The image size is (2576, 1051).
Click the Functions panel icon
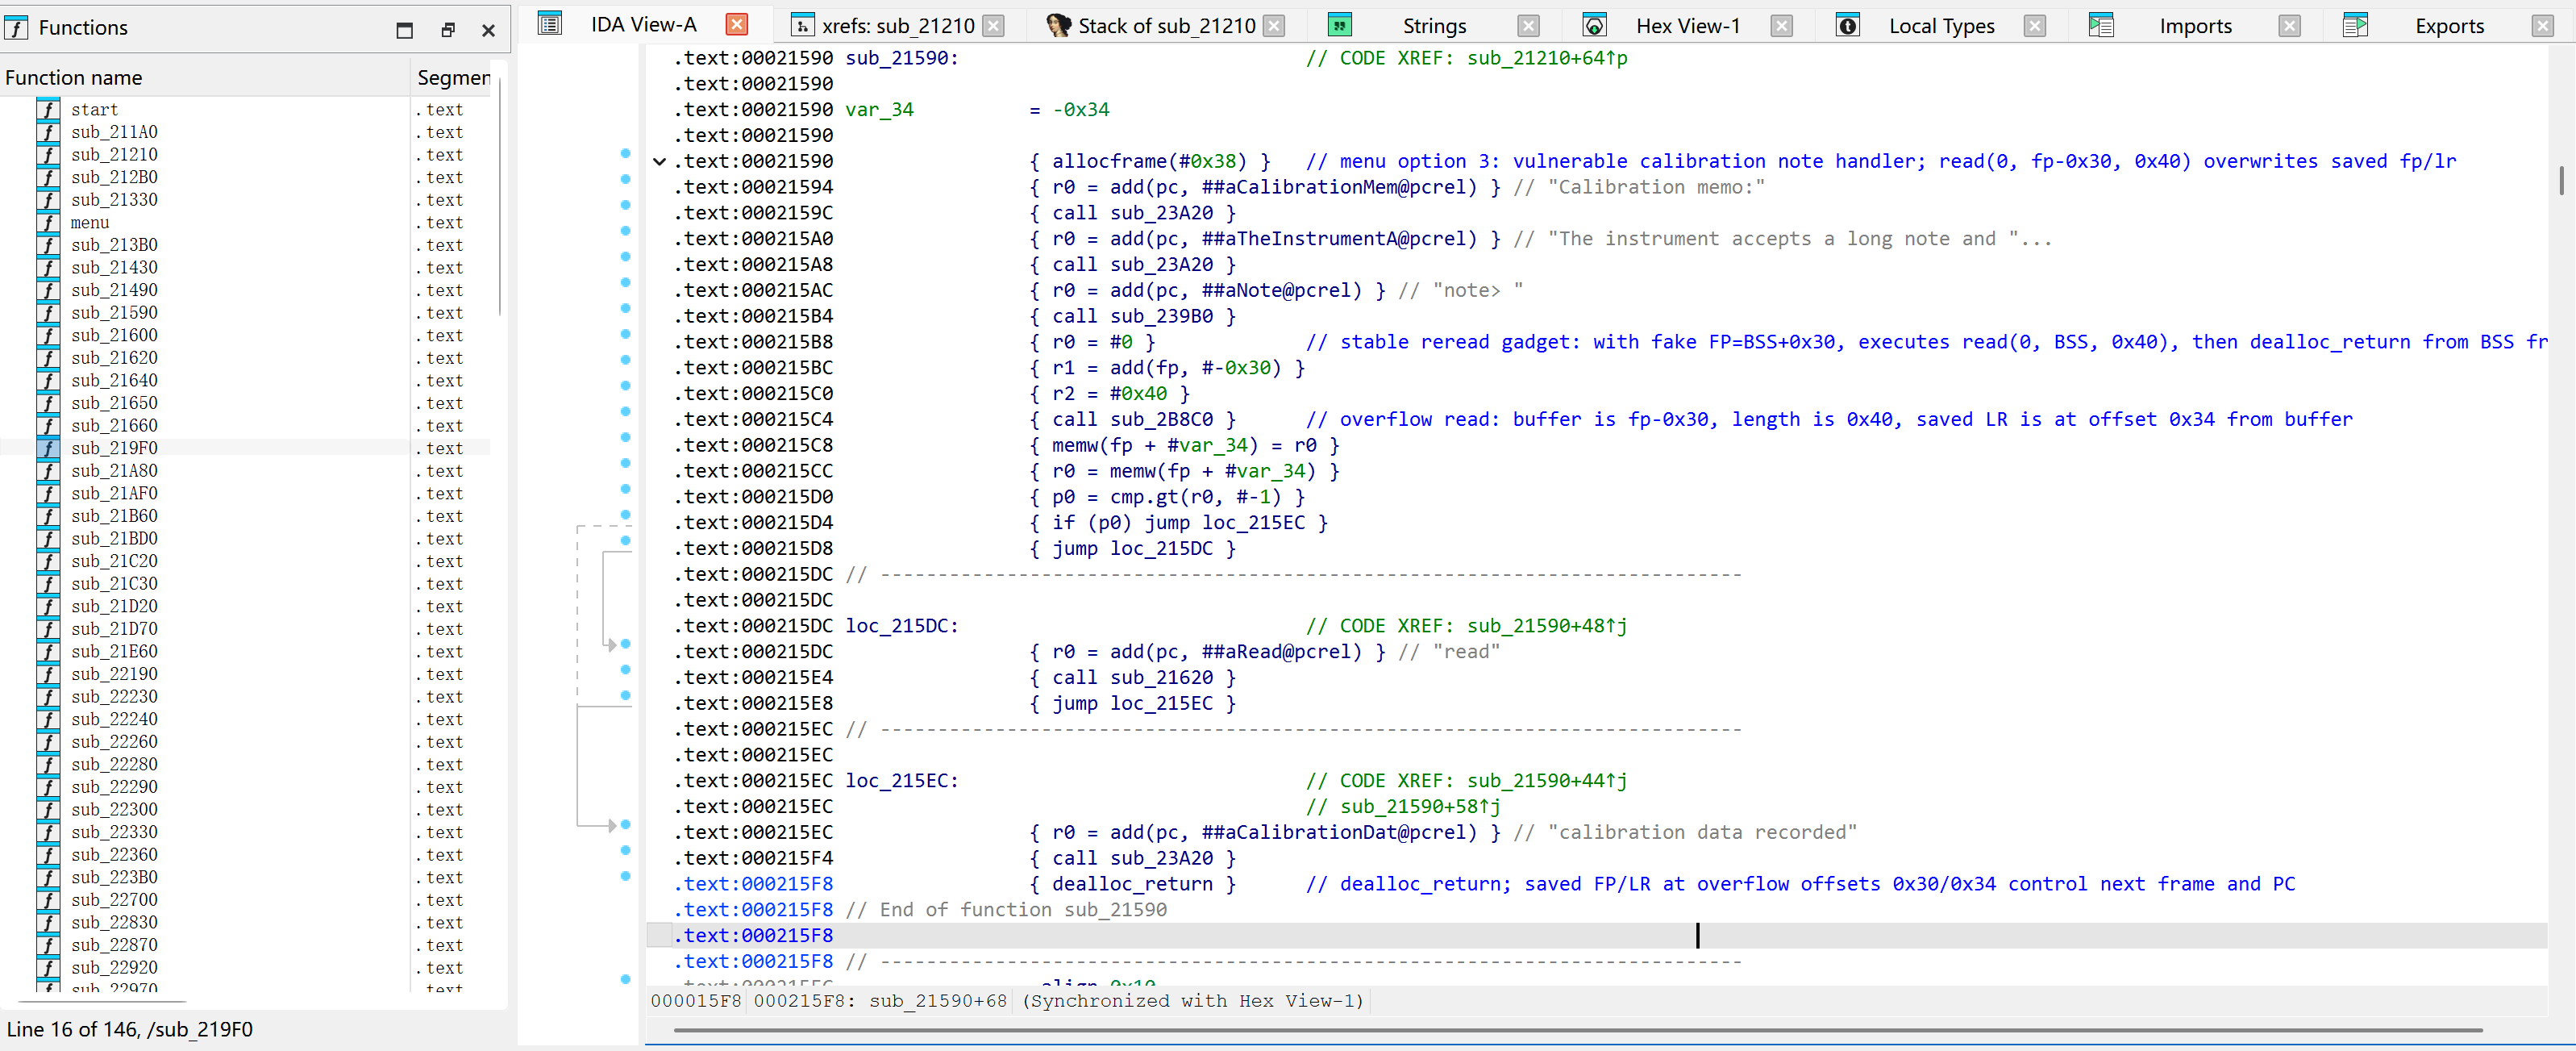(16, 28)
